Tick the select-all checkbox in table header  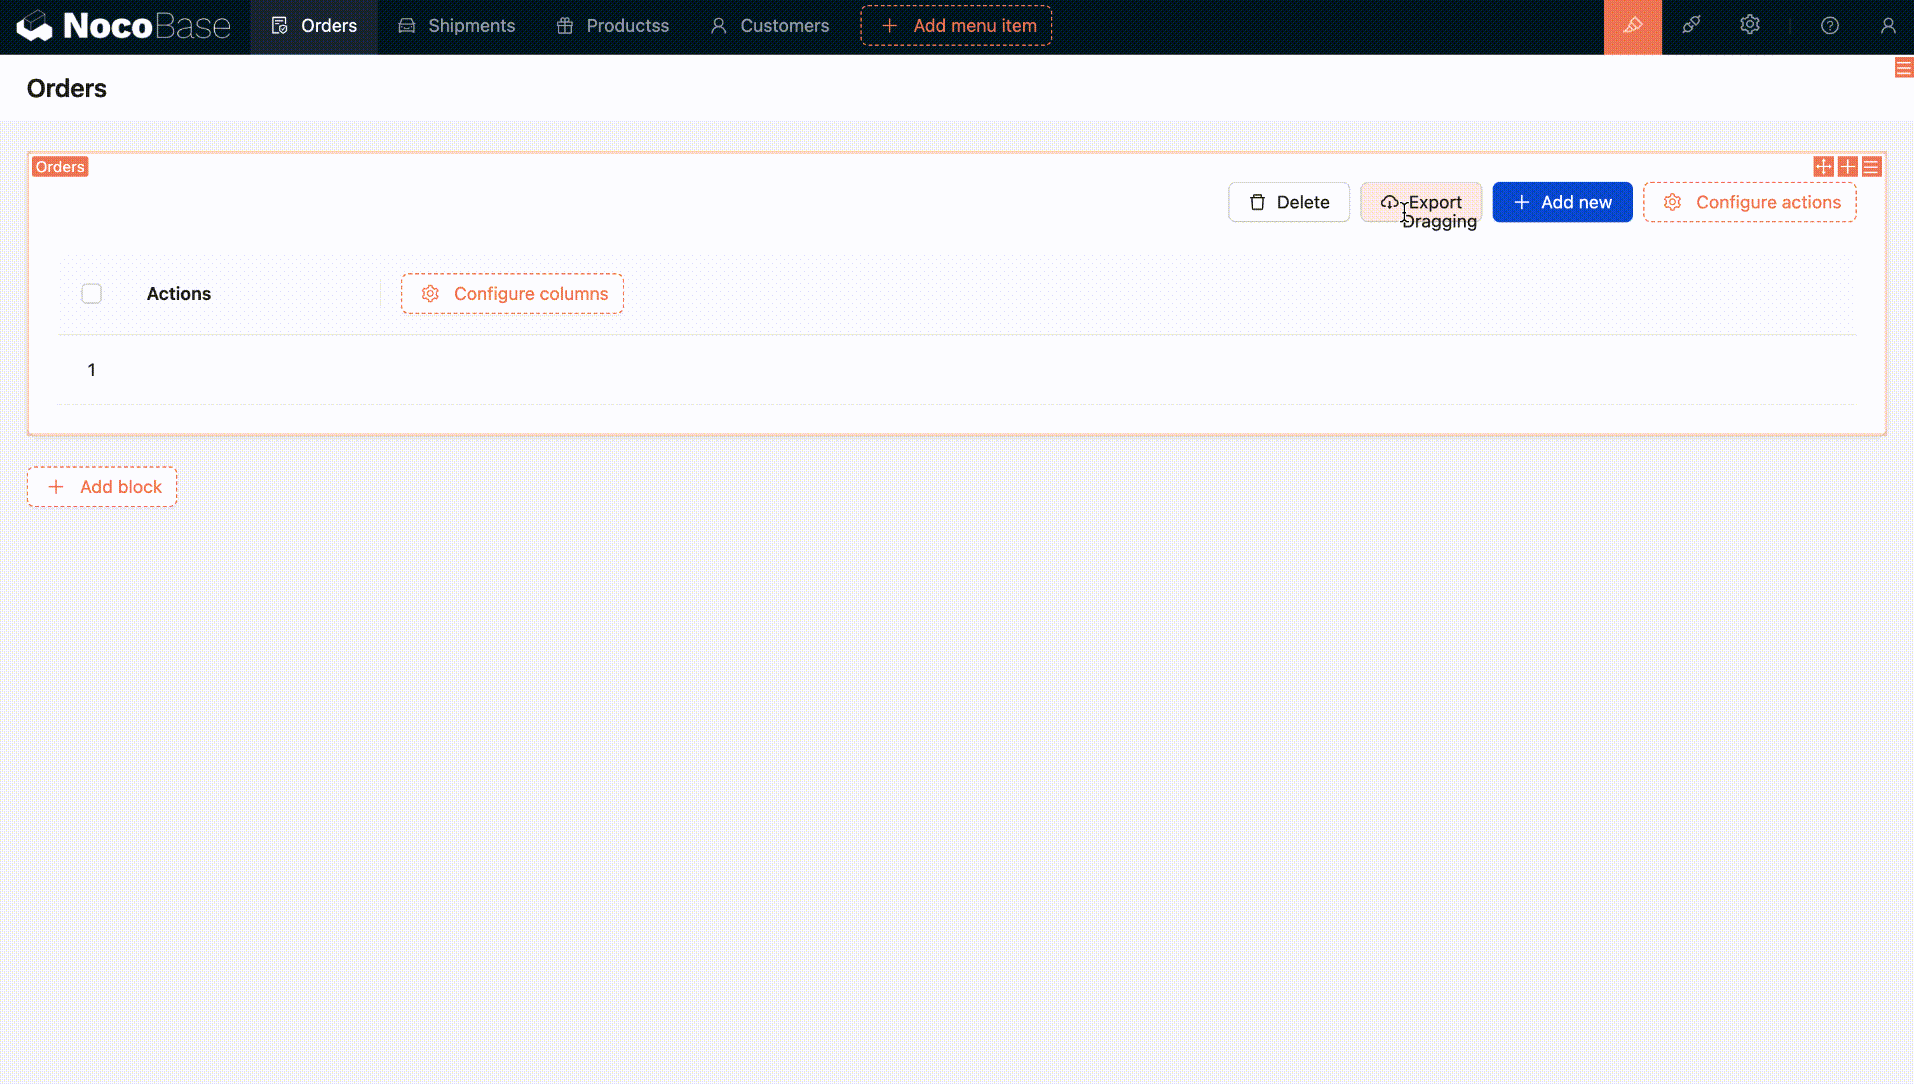coord(91,293)
